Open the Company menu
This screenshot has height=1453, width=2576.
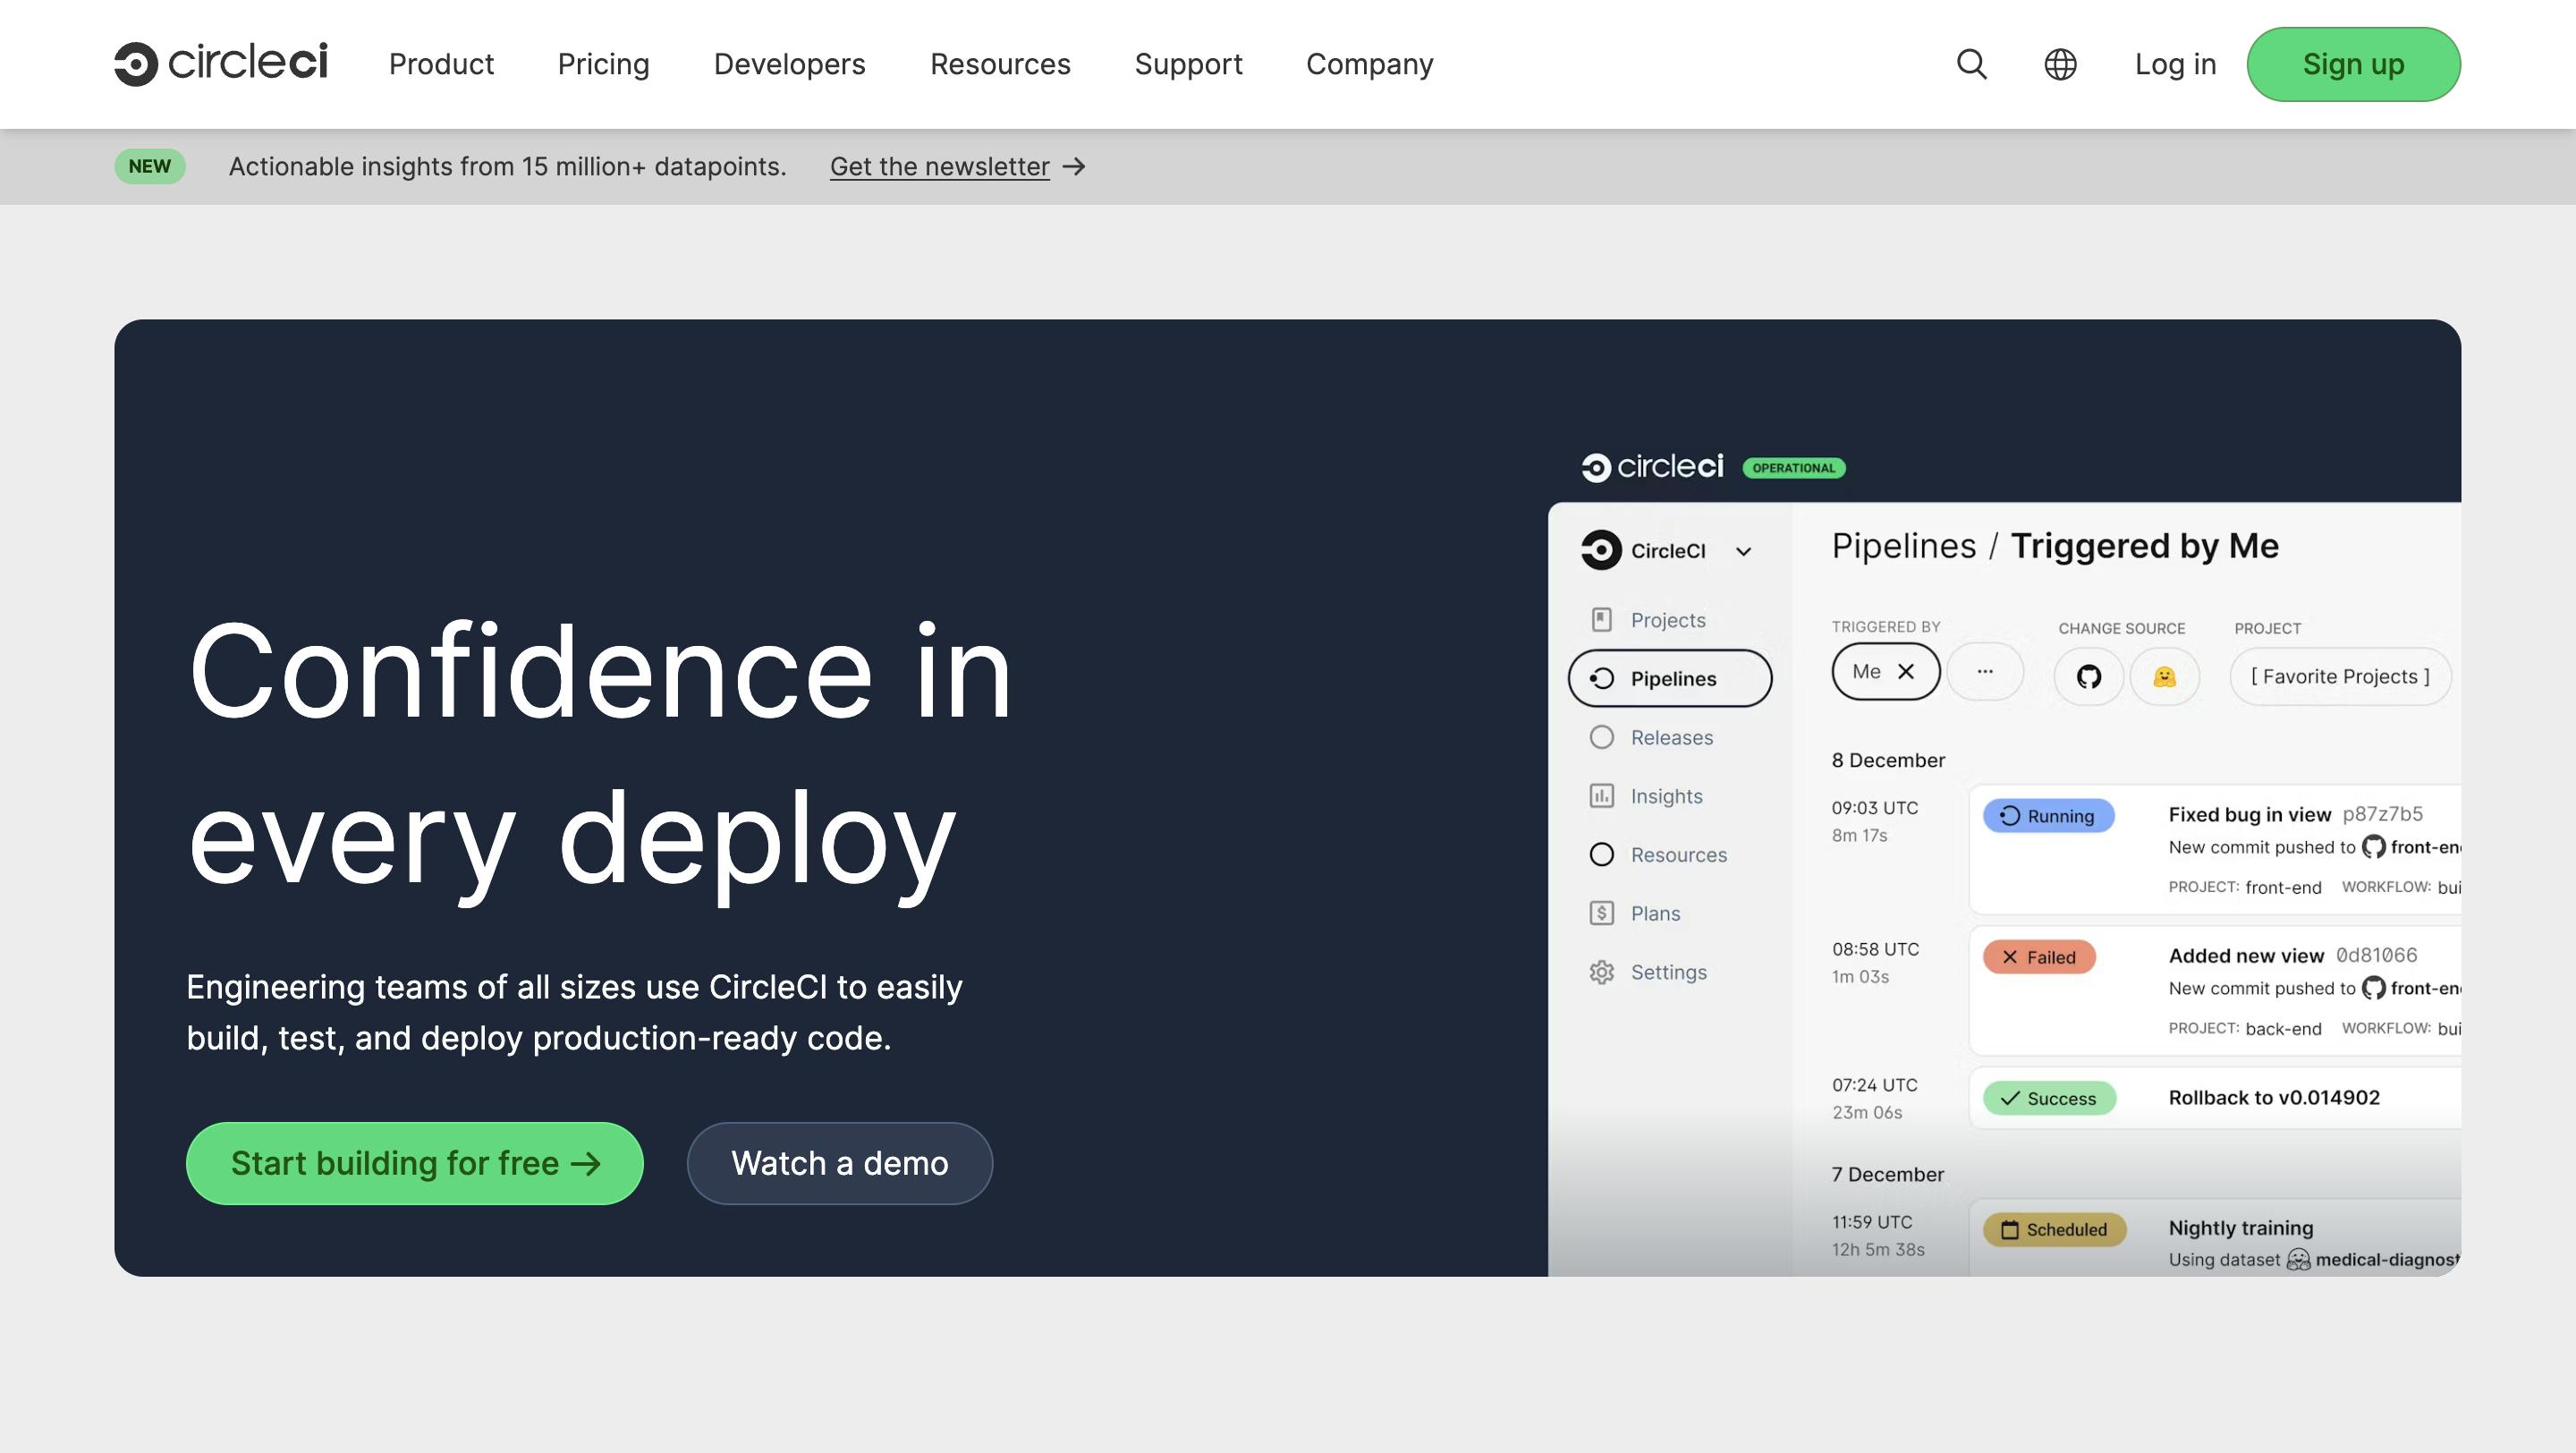tap(1369, 64)
